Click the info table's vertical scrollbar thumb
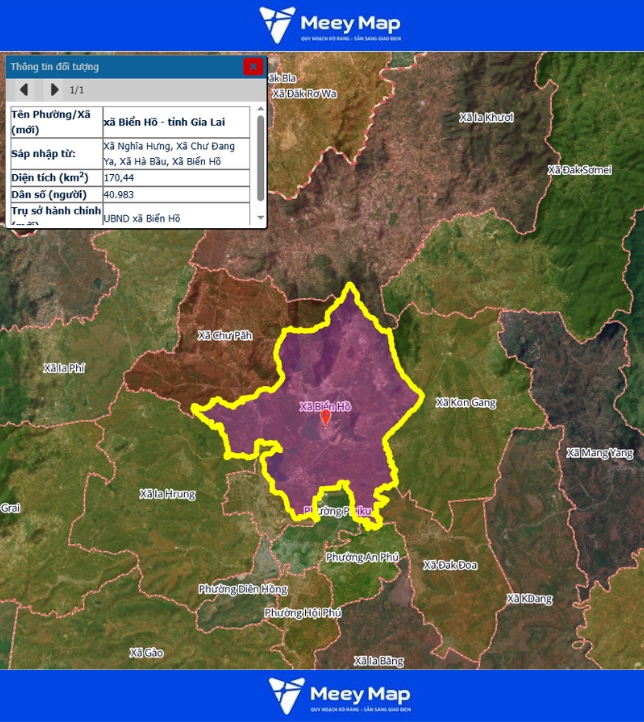Image resolution: width=644 pixels, height=722 pixels. pos(261,155)
